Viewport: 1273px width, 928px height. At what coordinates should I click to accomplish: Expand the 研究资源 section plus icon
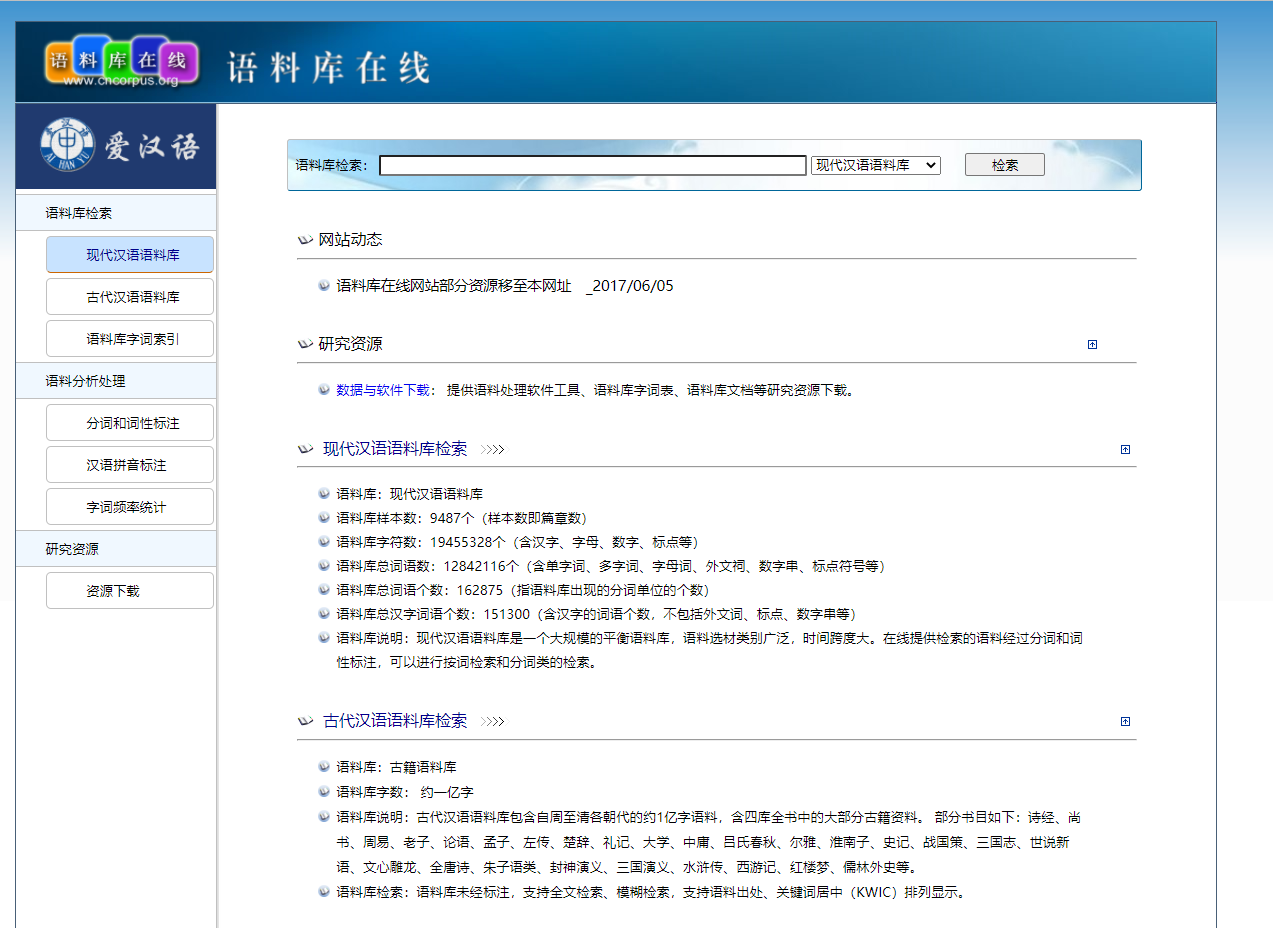point(1092,344)
